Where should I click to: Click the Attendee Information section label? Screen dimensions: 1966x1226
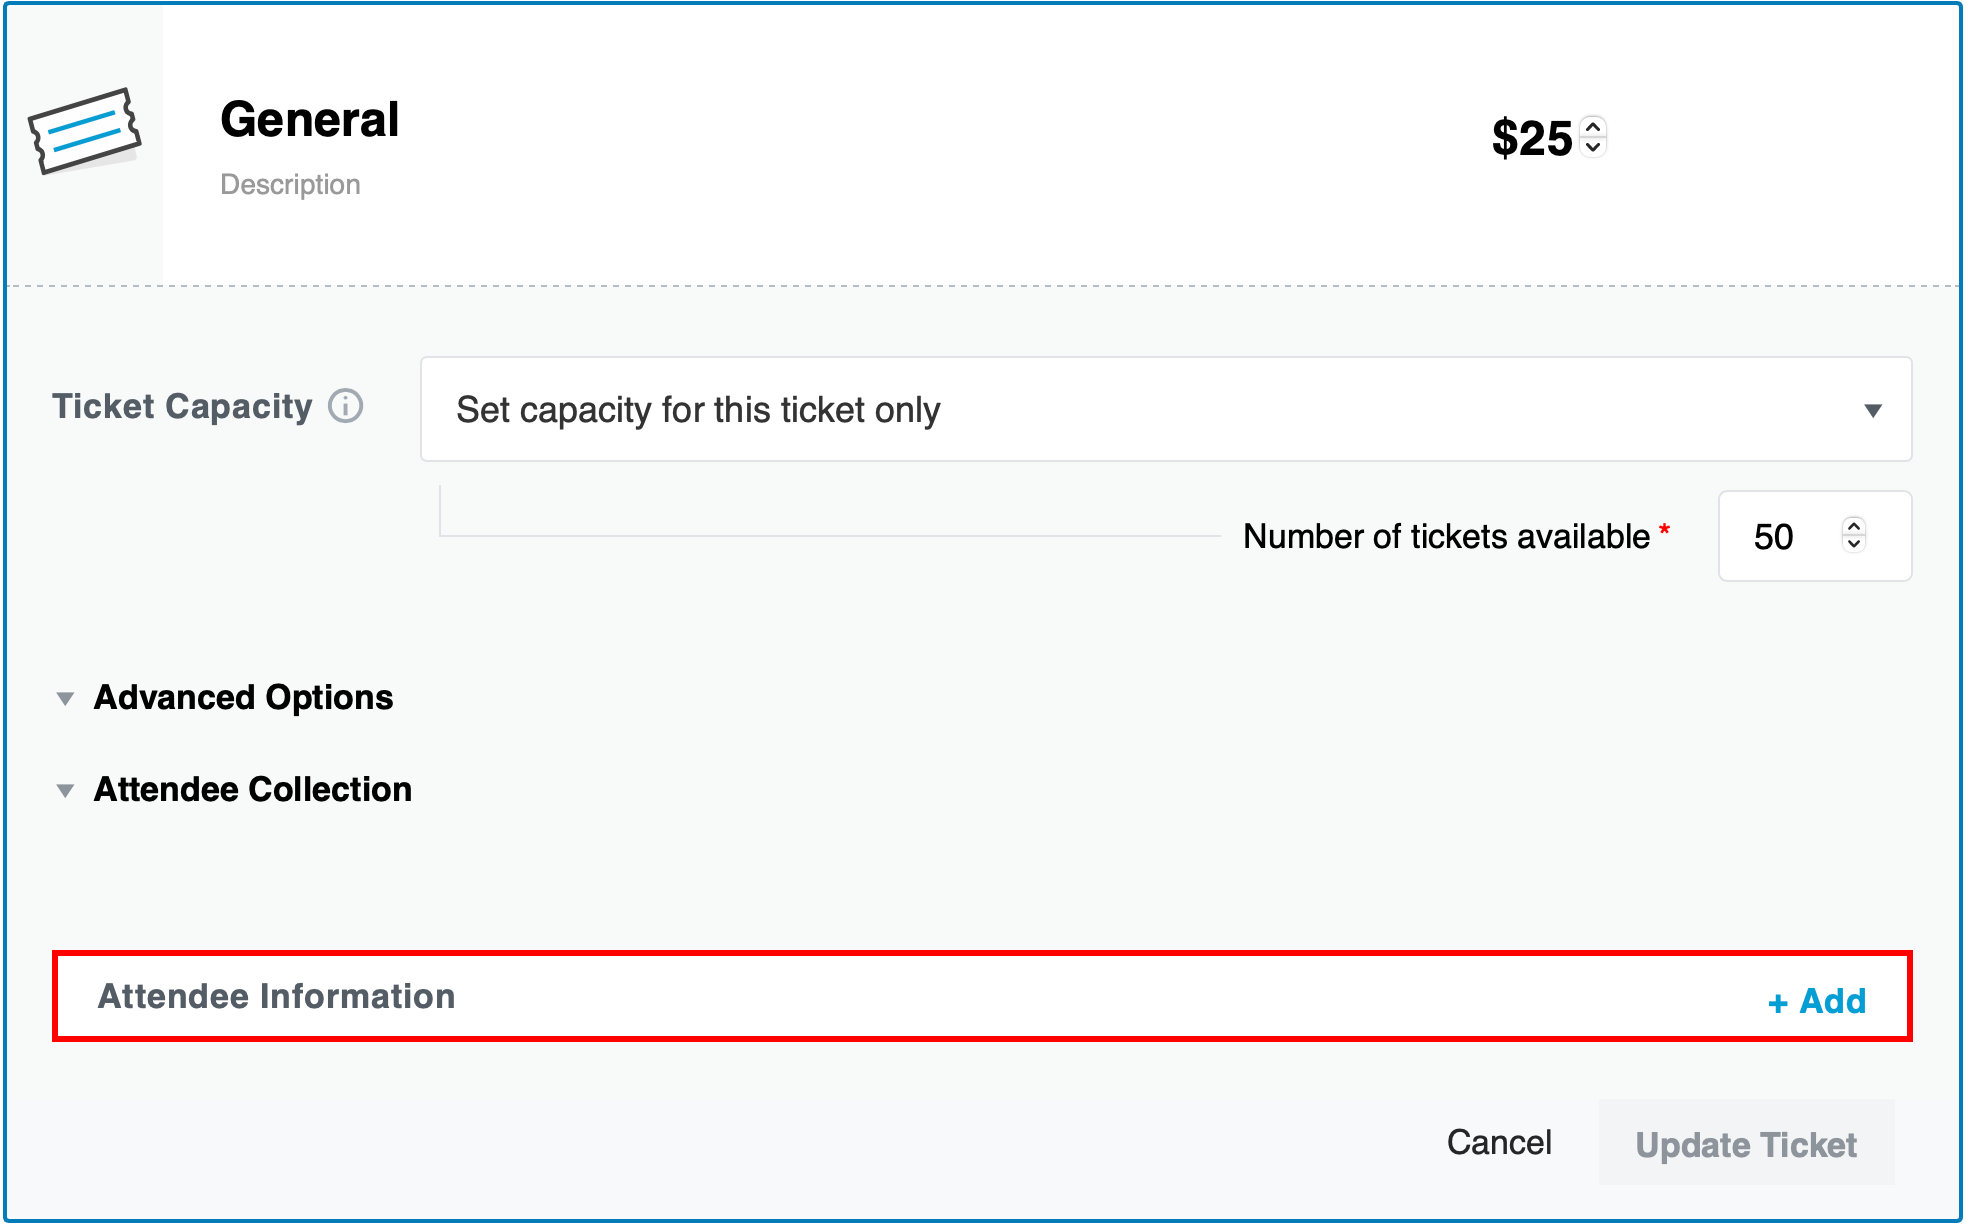tap(277, 996)
